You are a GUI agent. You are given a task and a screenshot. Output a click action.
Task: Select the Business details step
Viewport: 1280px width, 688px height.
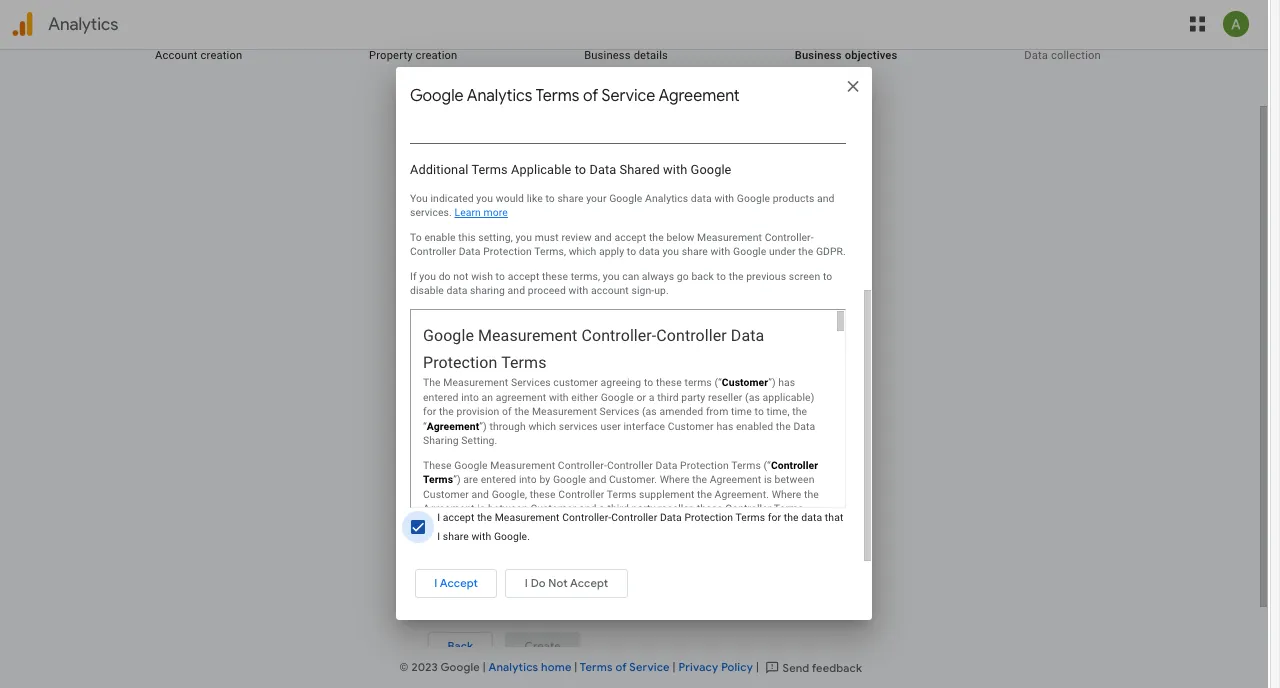626,55
